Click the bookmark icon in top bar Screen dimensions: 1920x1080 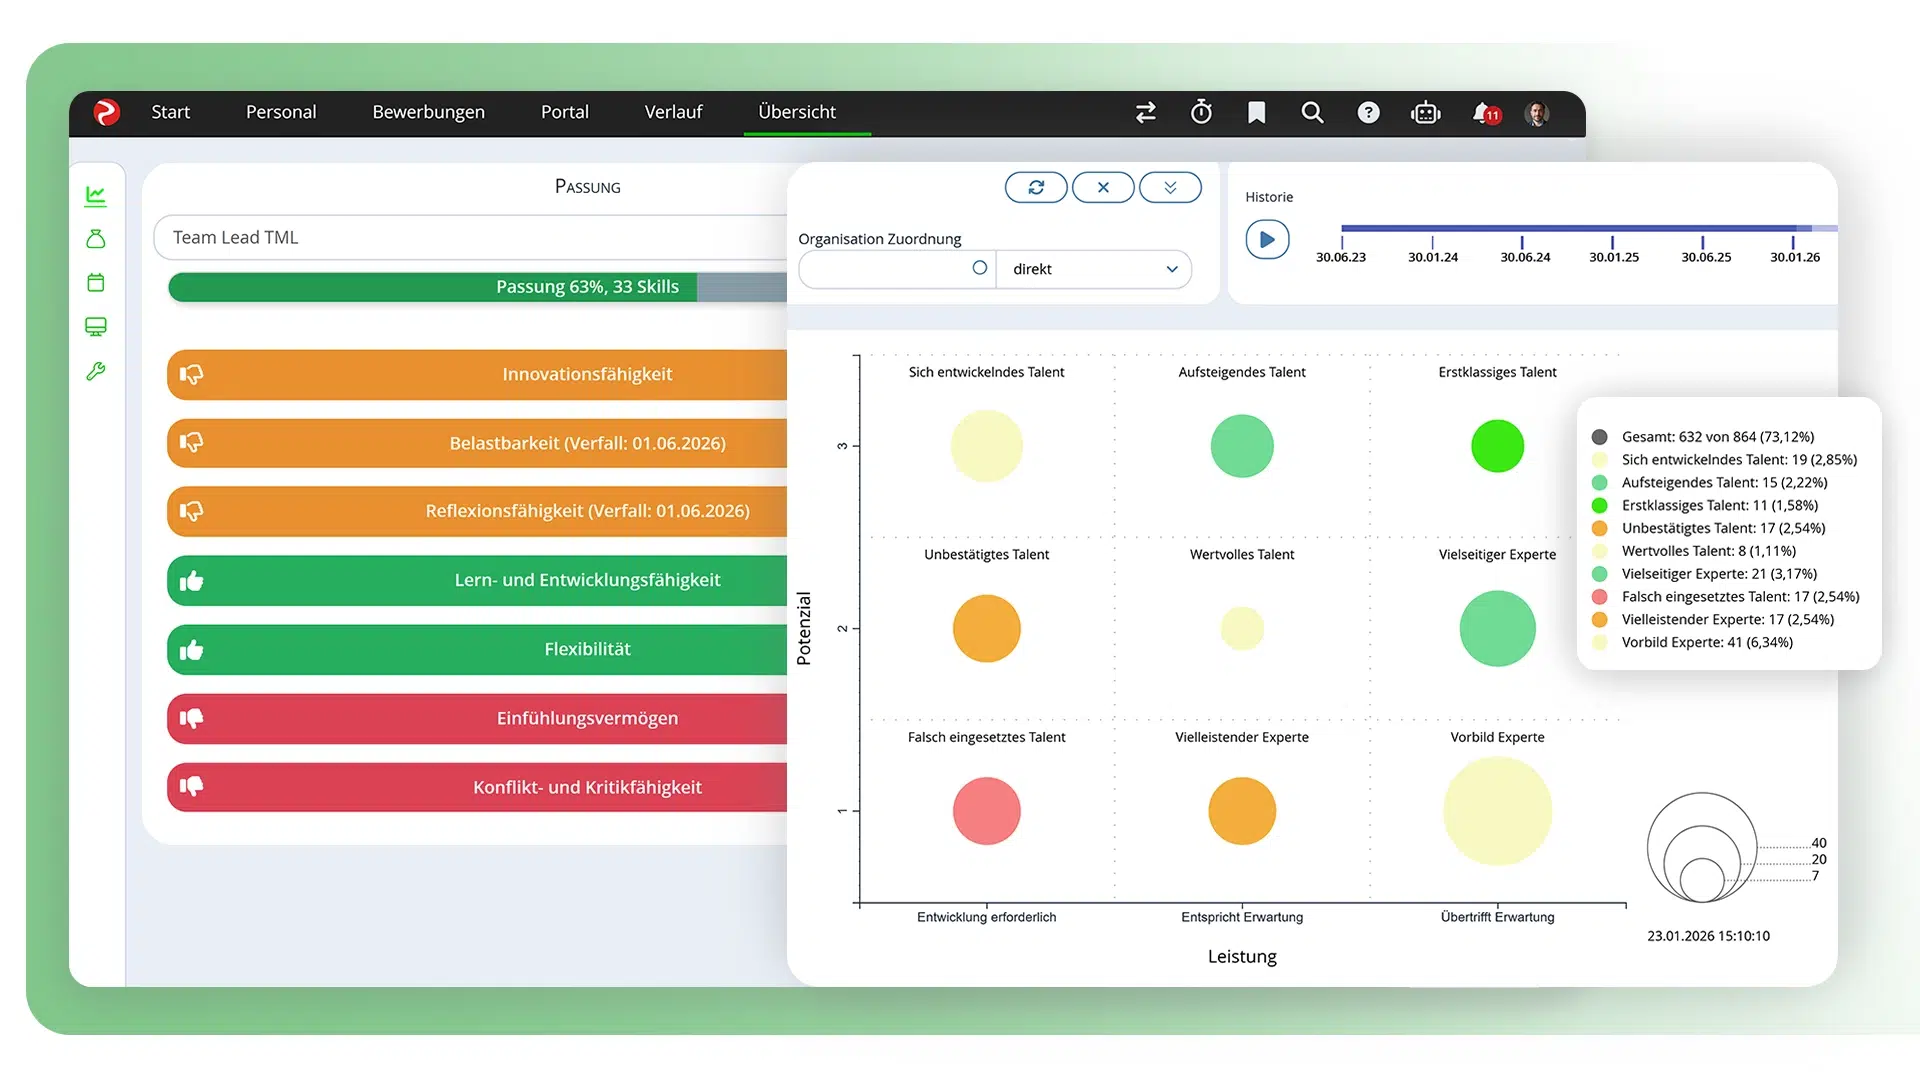(x=1257, y=113)
